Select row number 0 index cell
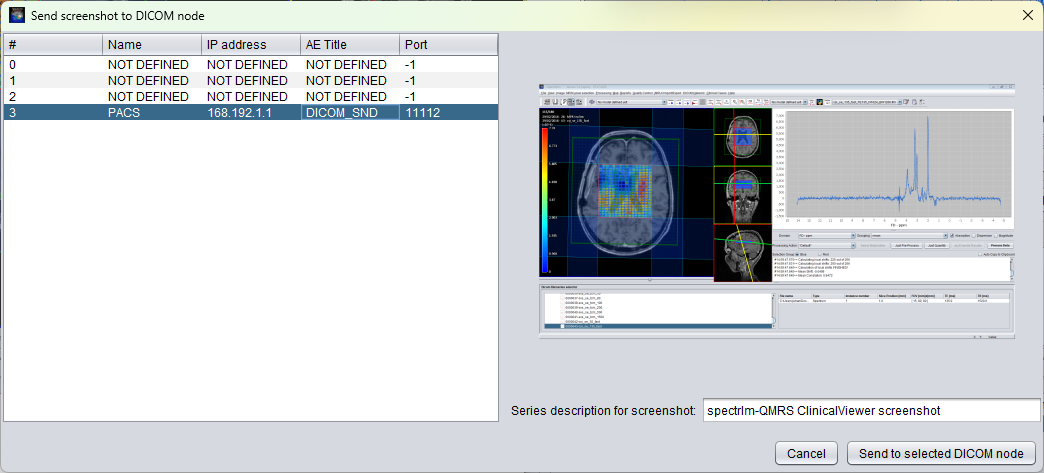Viewport: 1044px width, 473px height. point(53,65)
